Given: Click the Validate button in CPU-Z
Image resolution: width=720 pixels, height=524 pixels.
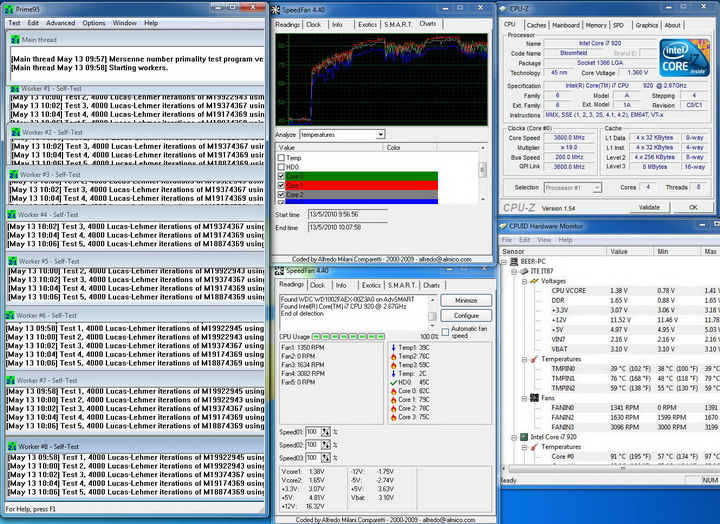Looking at the screenshot, I should 649,207.
